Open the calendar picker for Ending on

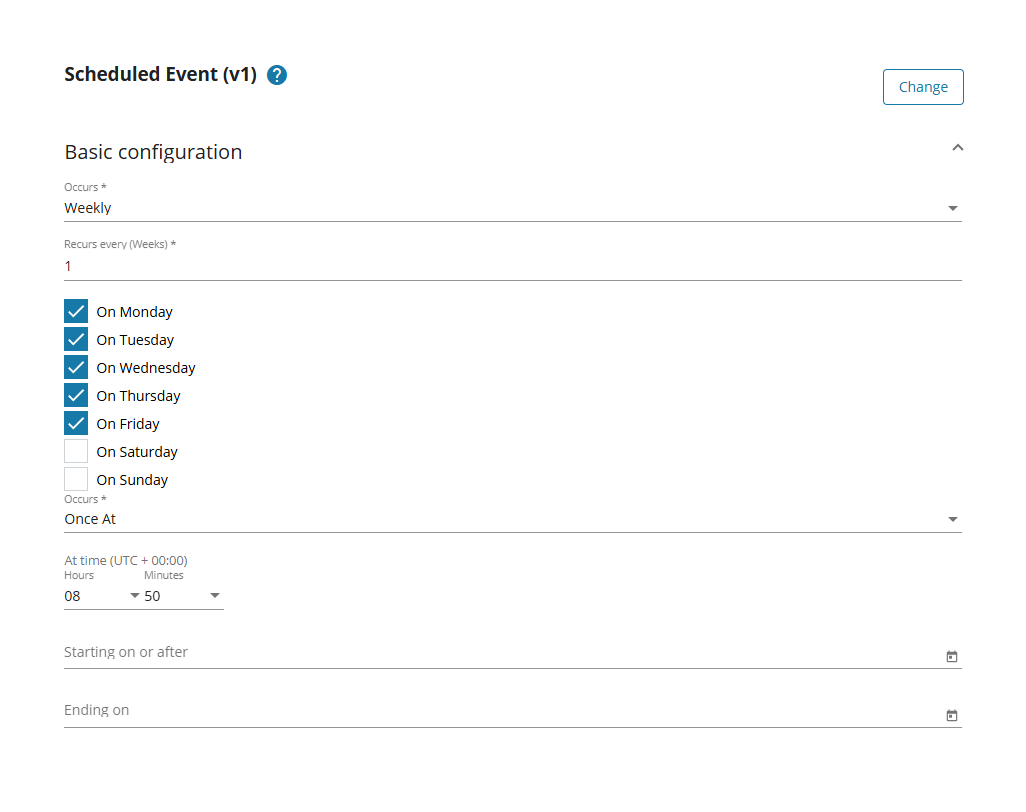click(952, 715)
